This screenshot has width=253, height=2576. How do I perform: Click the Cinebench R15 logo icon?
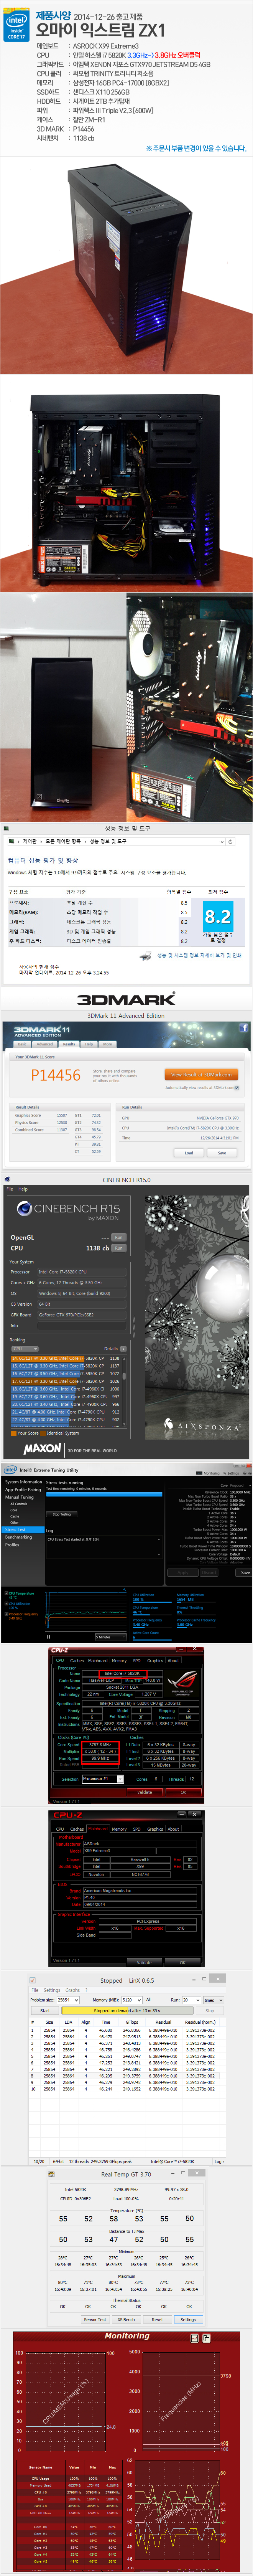point(24,1208)
